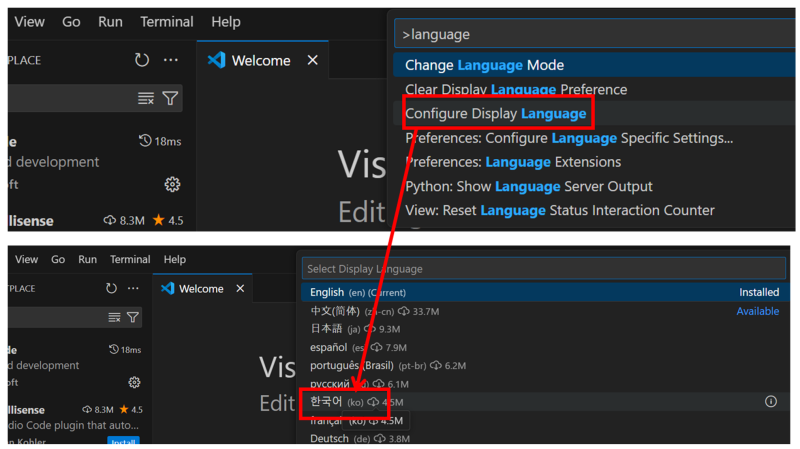
Task: Select Korean (ko) display language
Action: point(545,402)
